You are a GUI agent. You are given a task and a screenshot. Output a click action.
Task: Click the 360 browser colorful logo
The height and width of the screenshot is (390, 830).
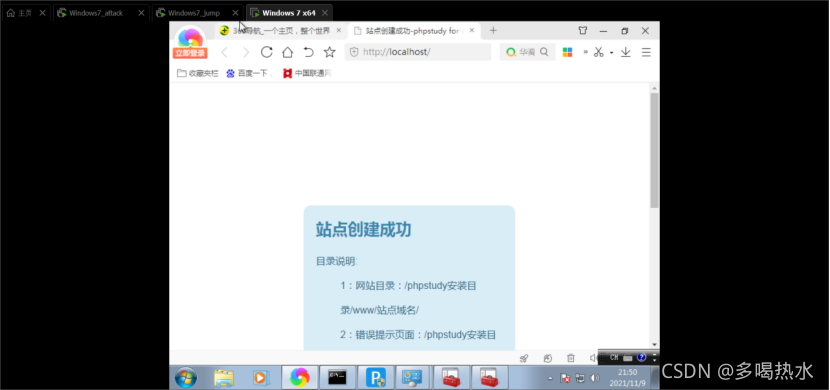point(190,37)
